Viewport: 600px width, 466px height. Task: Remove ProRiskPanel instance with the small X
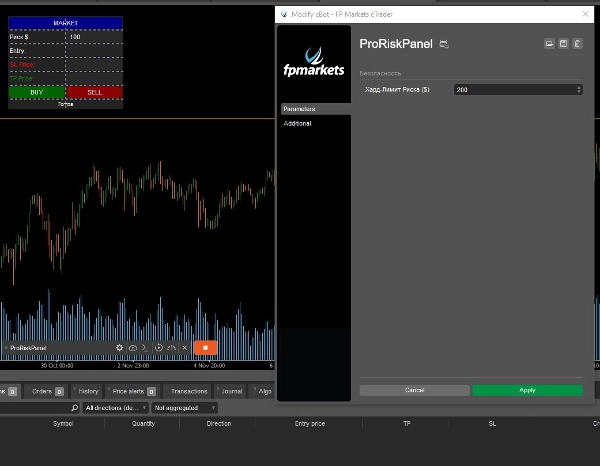click(x=185, y=348)
